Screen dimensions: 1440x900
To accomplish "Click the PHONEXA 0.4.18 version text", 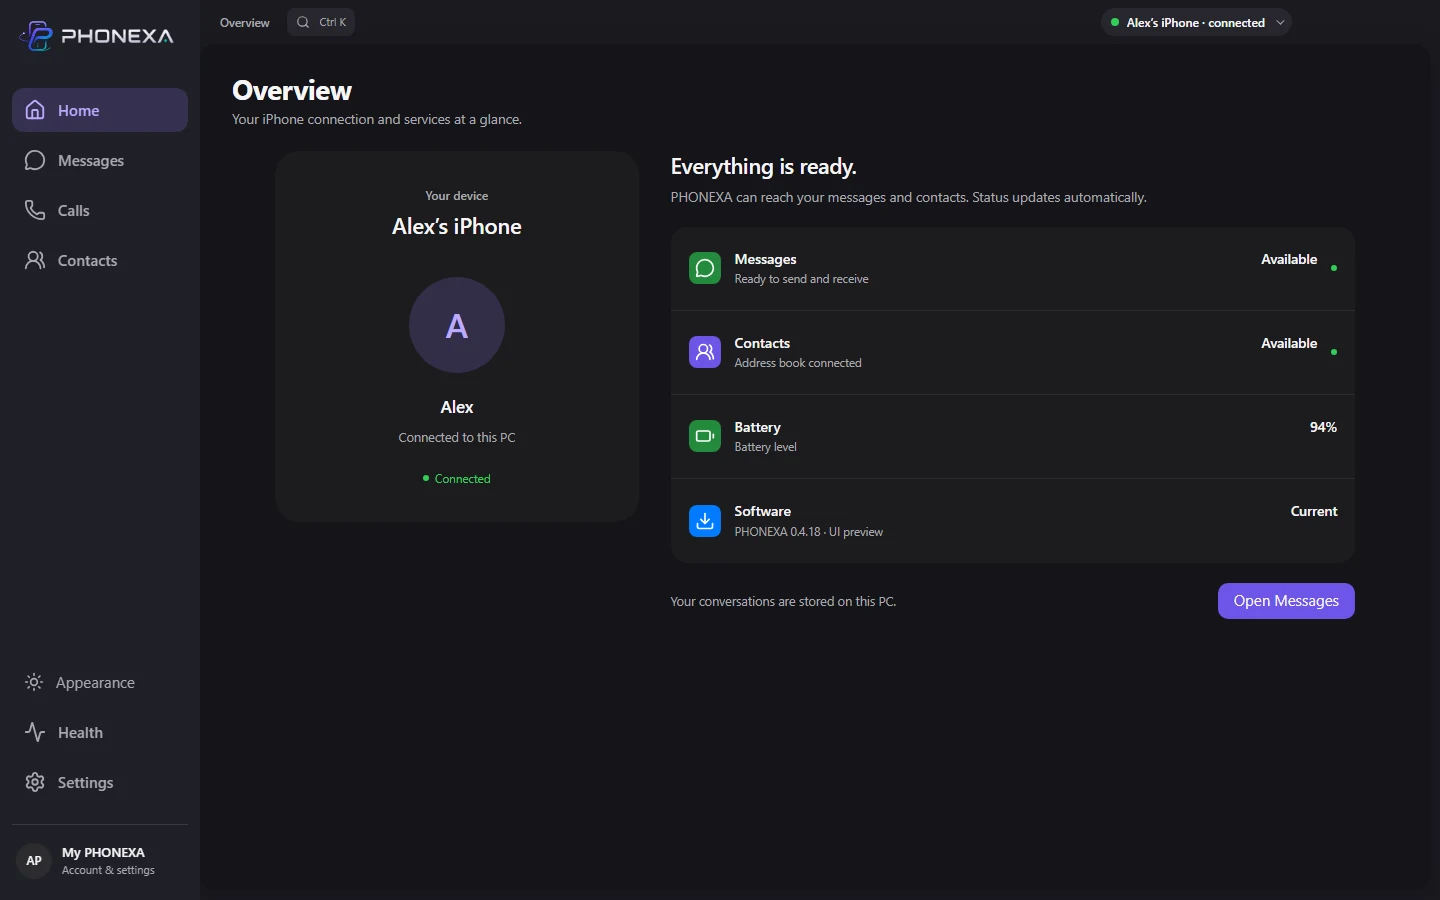I will (809, 532).
